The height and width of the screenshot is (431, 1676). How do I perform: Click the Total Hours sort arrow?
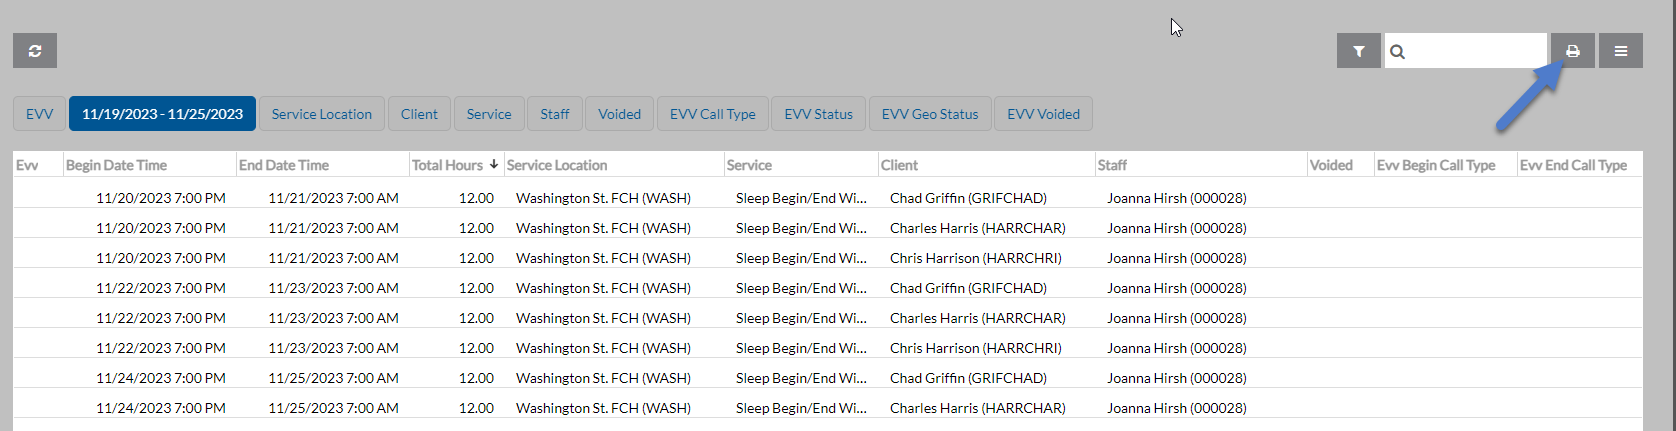(x=493, y=165)
